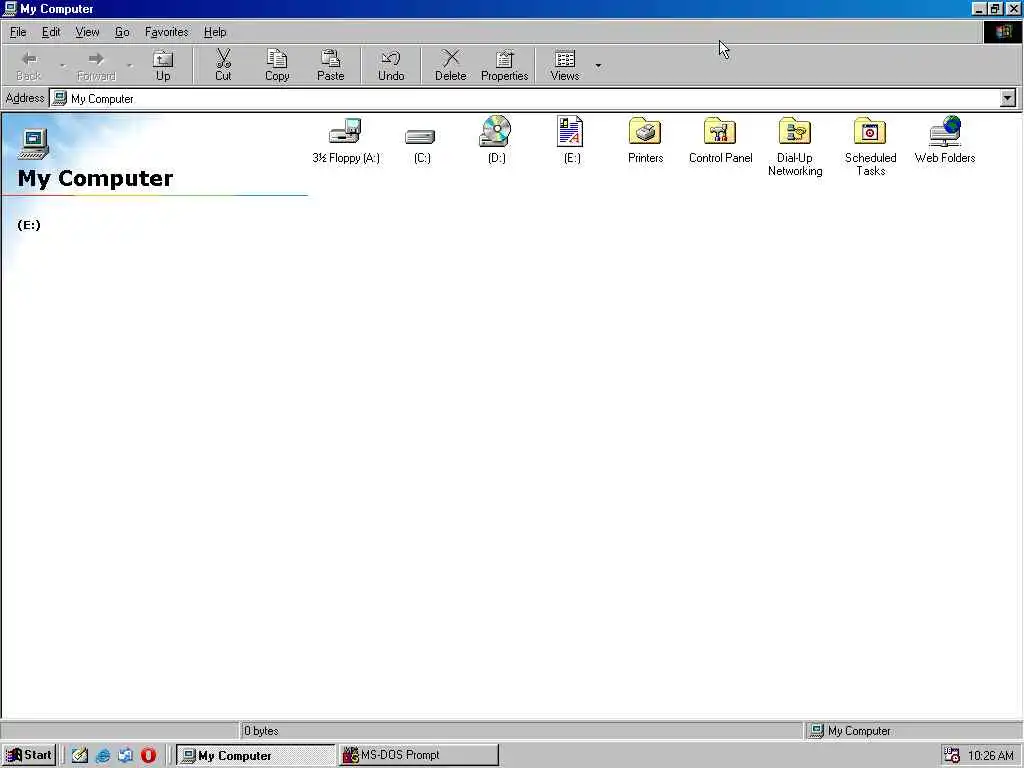Open the Go menu
1024x768 pixels.
click(x=122, y=32)
